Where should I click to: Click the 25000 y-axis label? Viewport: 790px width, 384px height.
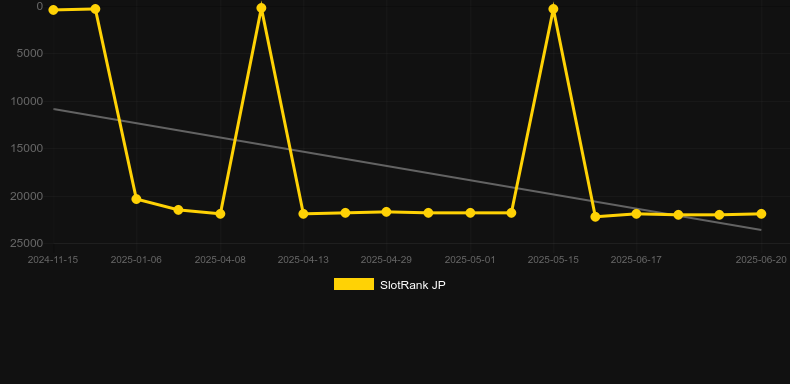pyautogui.click(x=27, y=243)
